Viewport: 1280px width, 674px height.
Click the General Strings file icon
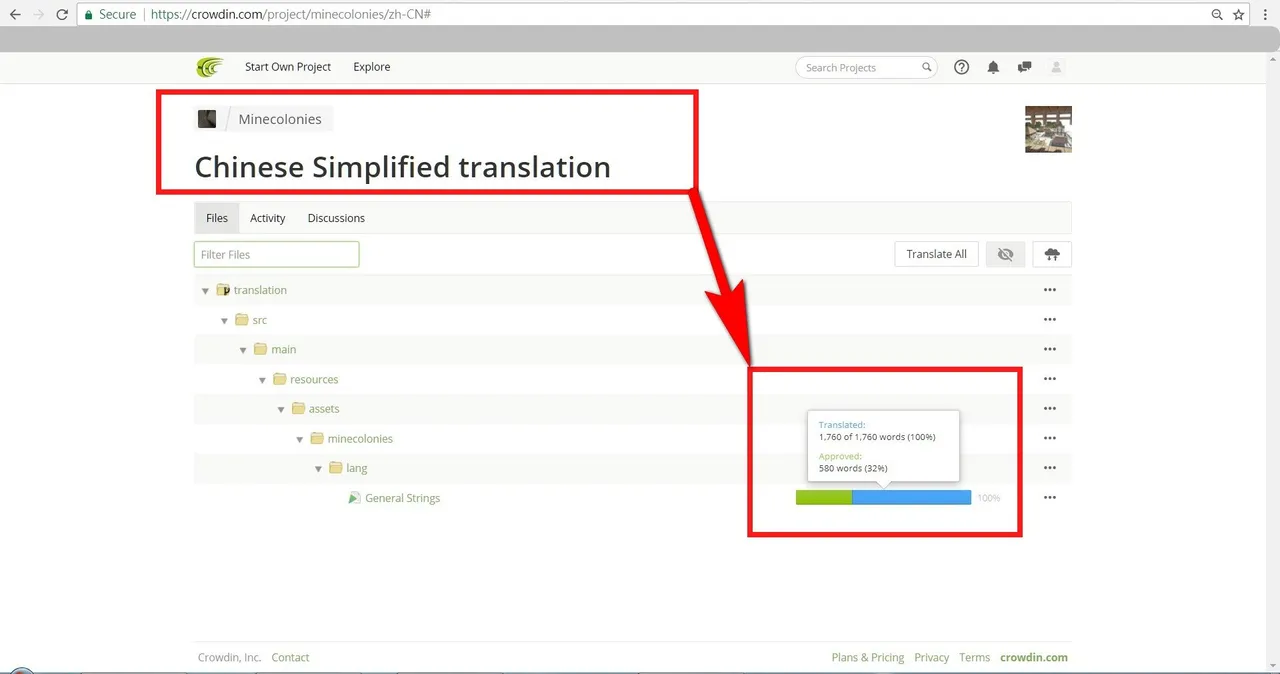click(354, 498)
